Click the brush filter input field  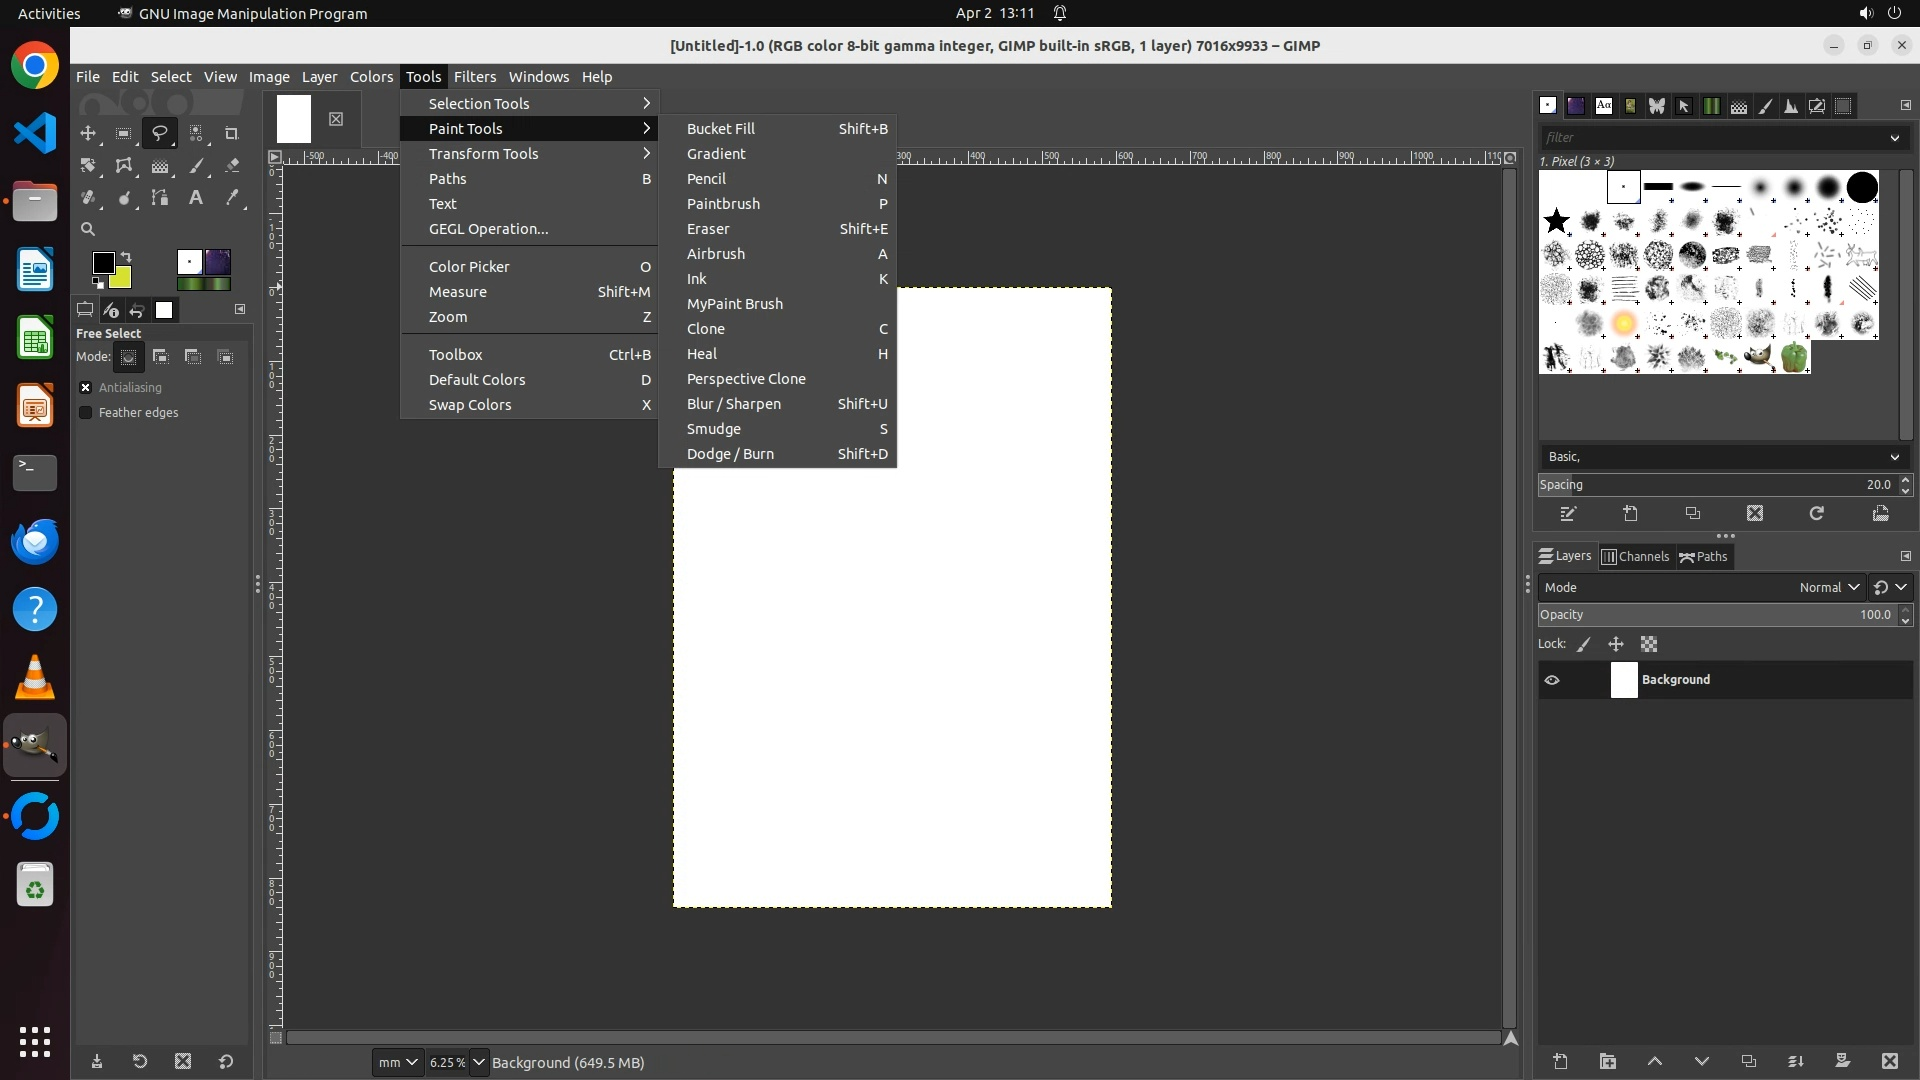click(x=1710, y=138)
